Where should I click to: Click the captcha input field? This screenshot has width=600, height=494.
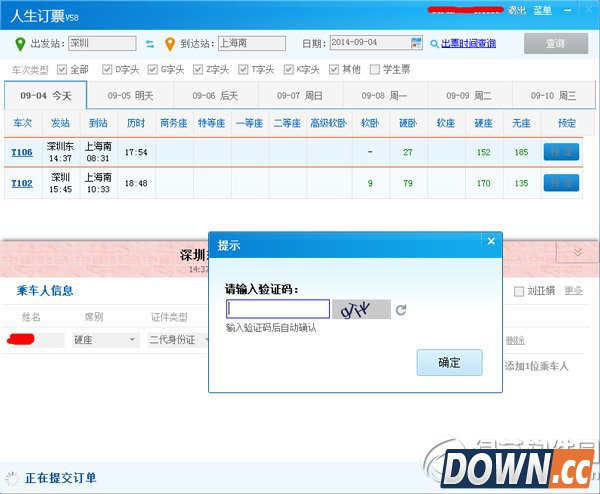coord(277,309)
